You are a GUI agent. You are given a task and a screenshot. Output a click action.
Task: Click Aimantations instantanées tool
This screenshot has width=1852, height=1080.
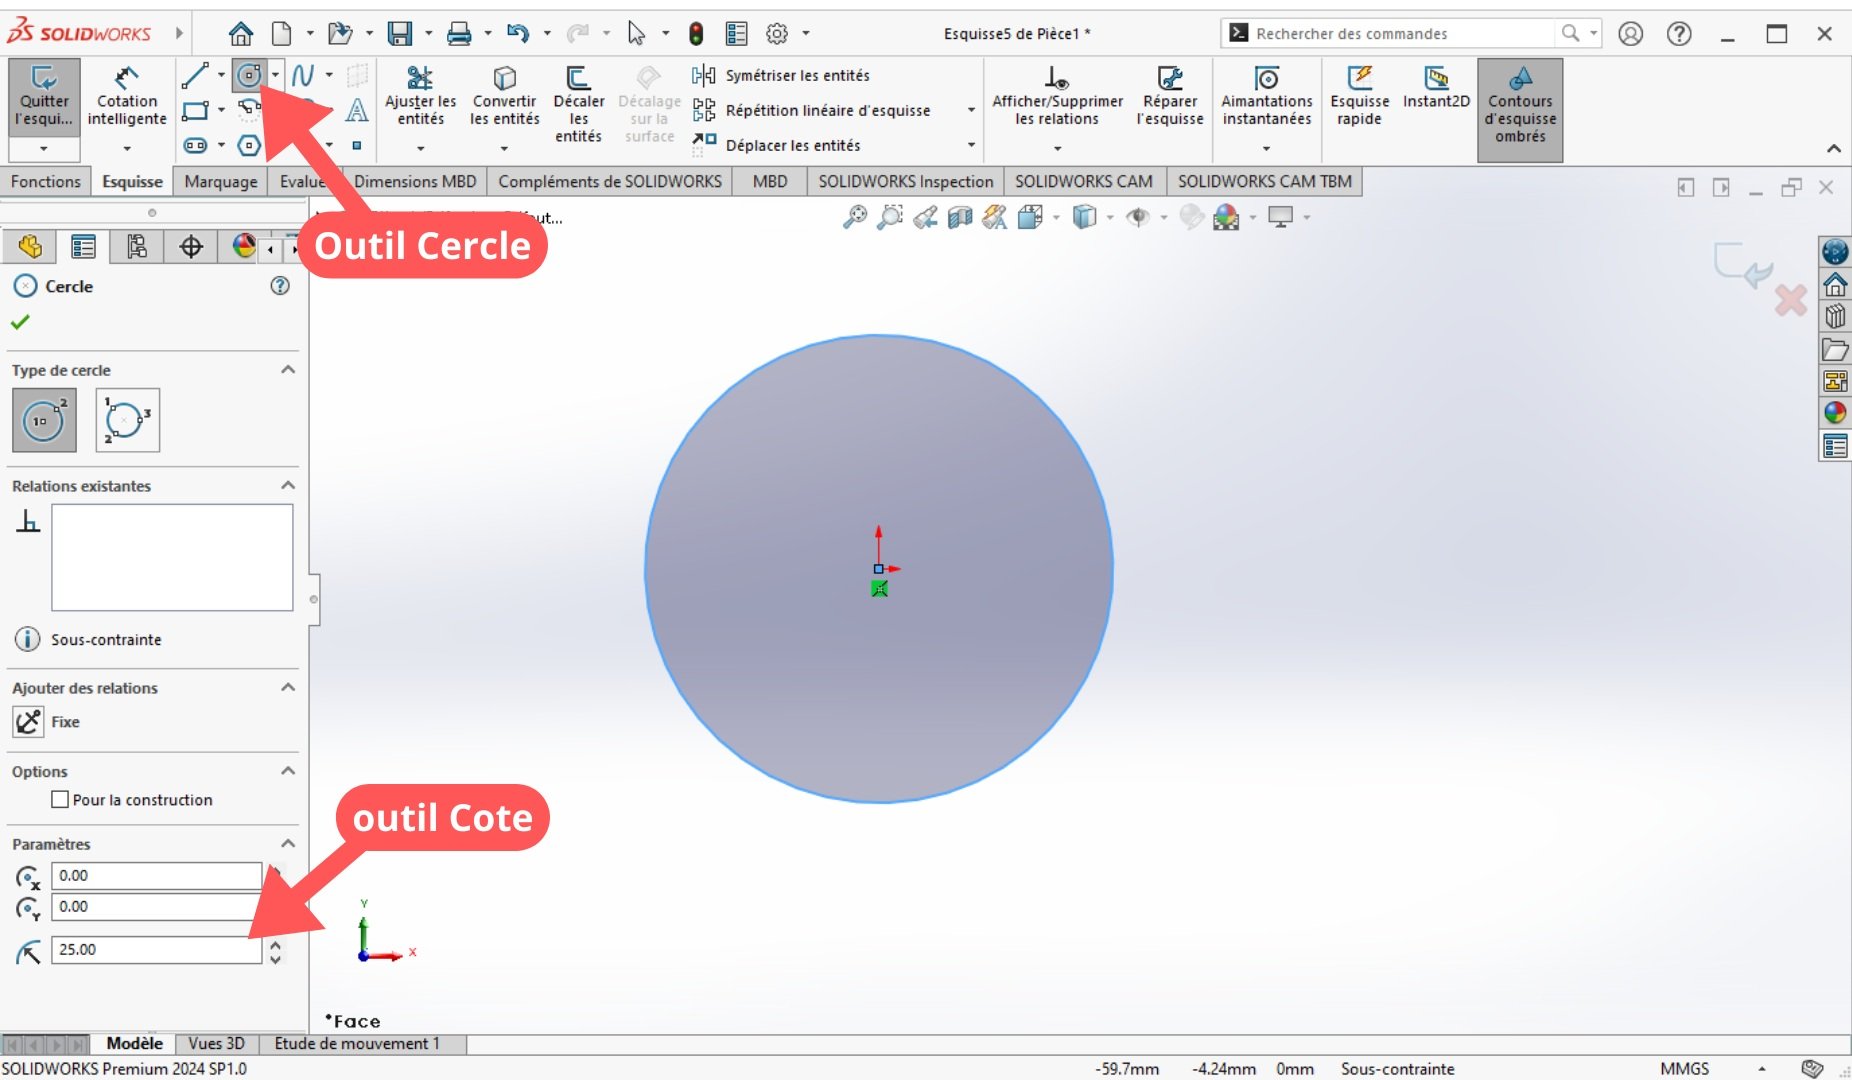(x=1266, y=97)
